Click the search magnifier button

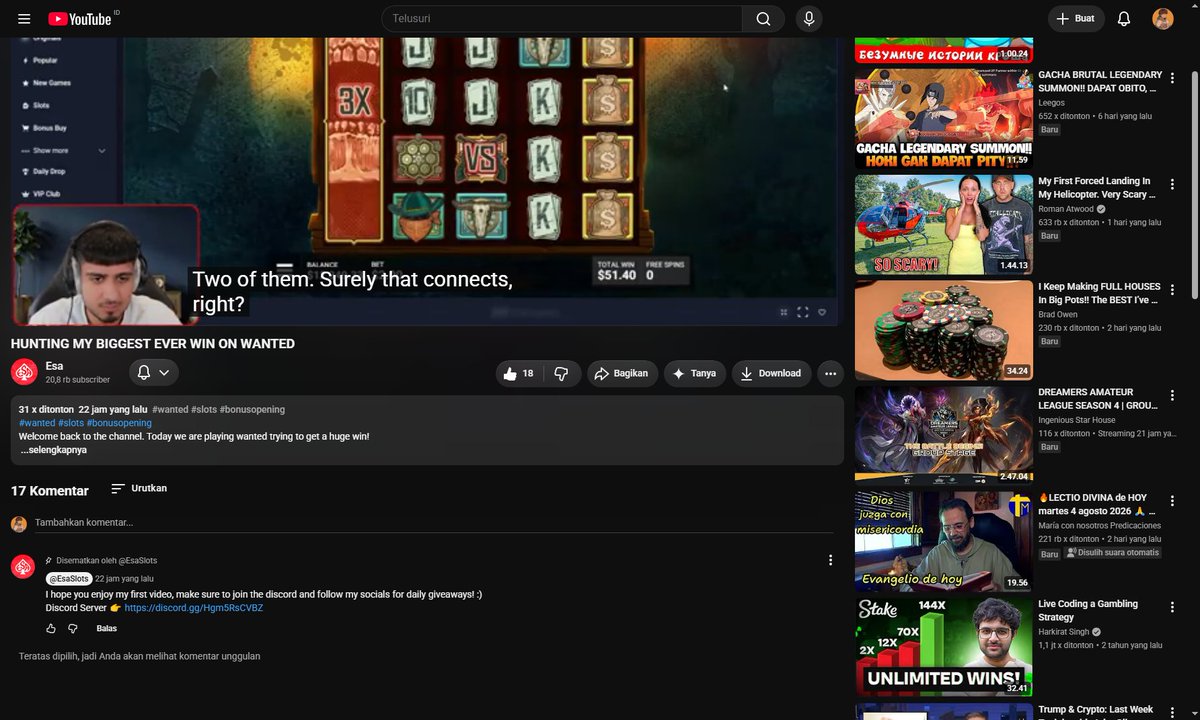[x=763, y=19]
